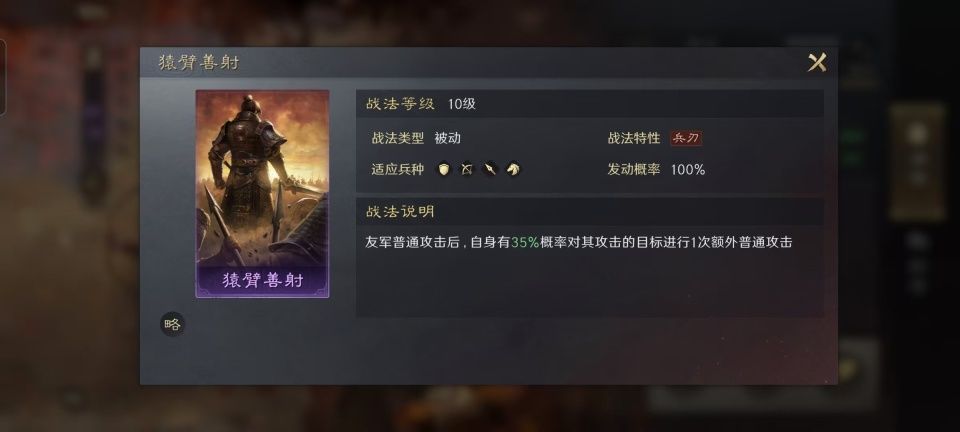Select the bow archer troop icon
Image resolution: width=960 pixels, height=432 pixels.
click(x=467, y=169)
